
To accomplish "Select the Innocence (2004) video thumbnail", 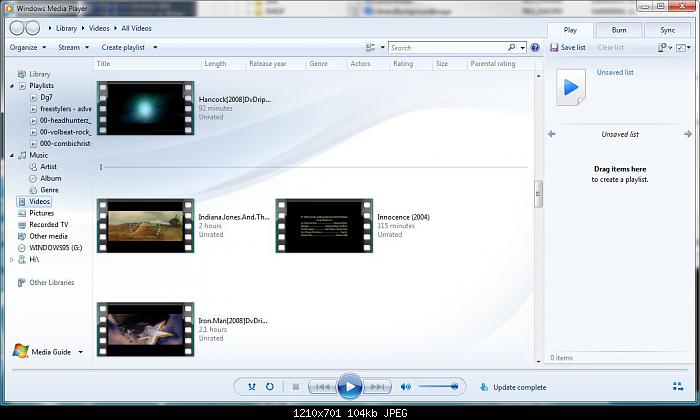I will 324,225.
